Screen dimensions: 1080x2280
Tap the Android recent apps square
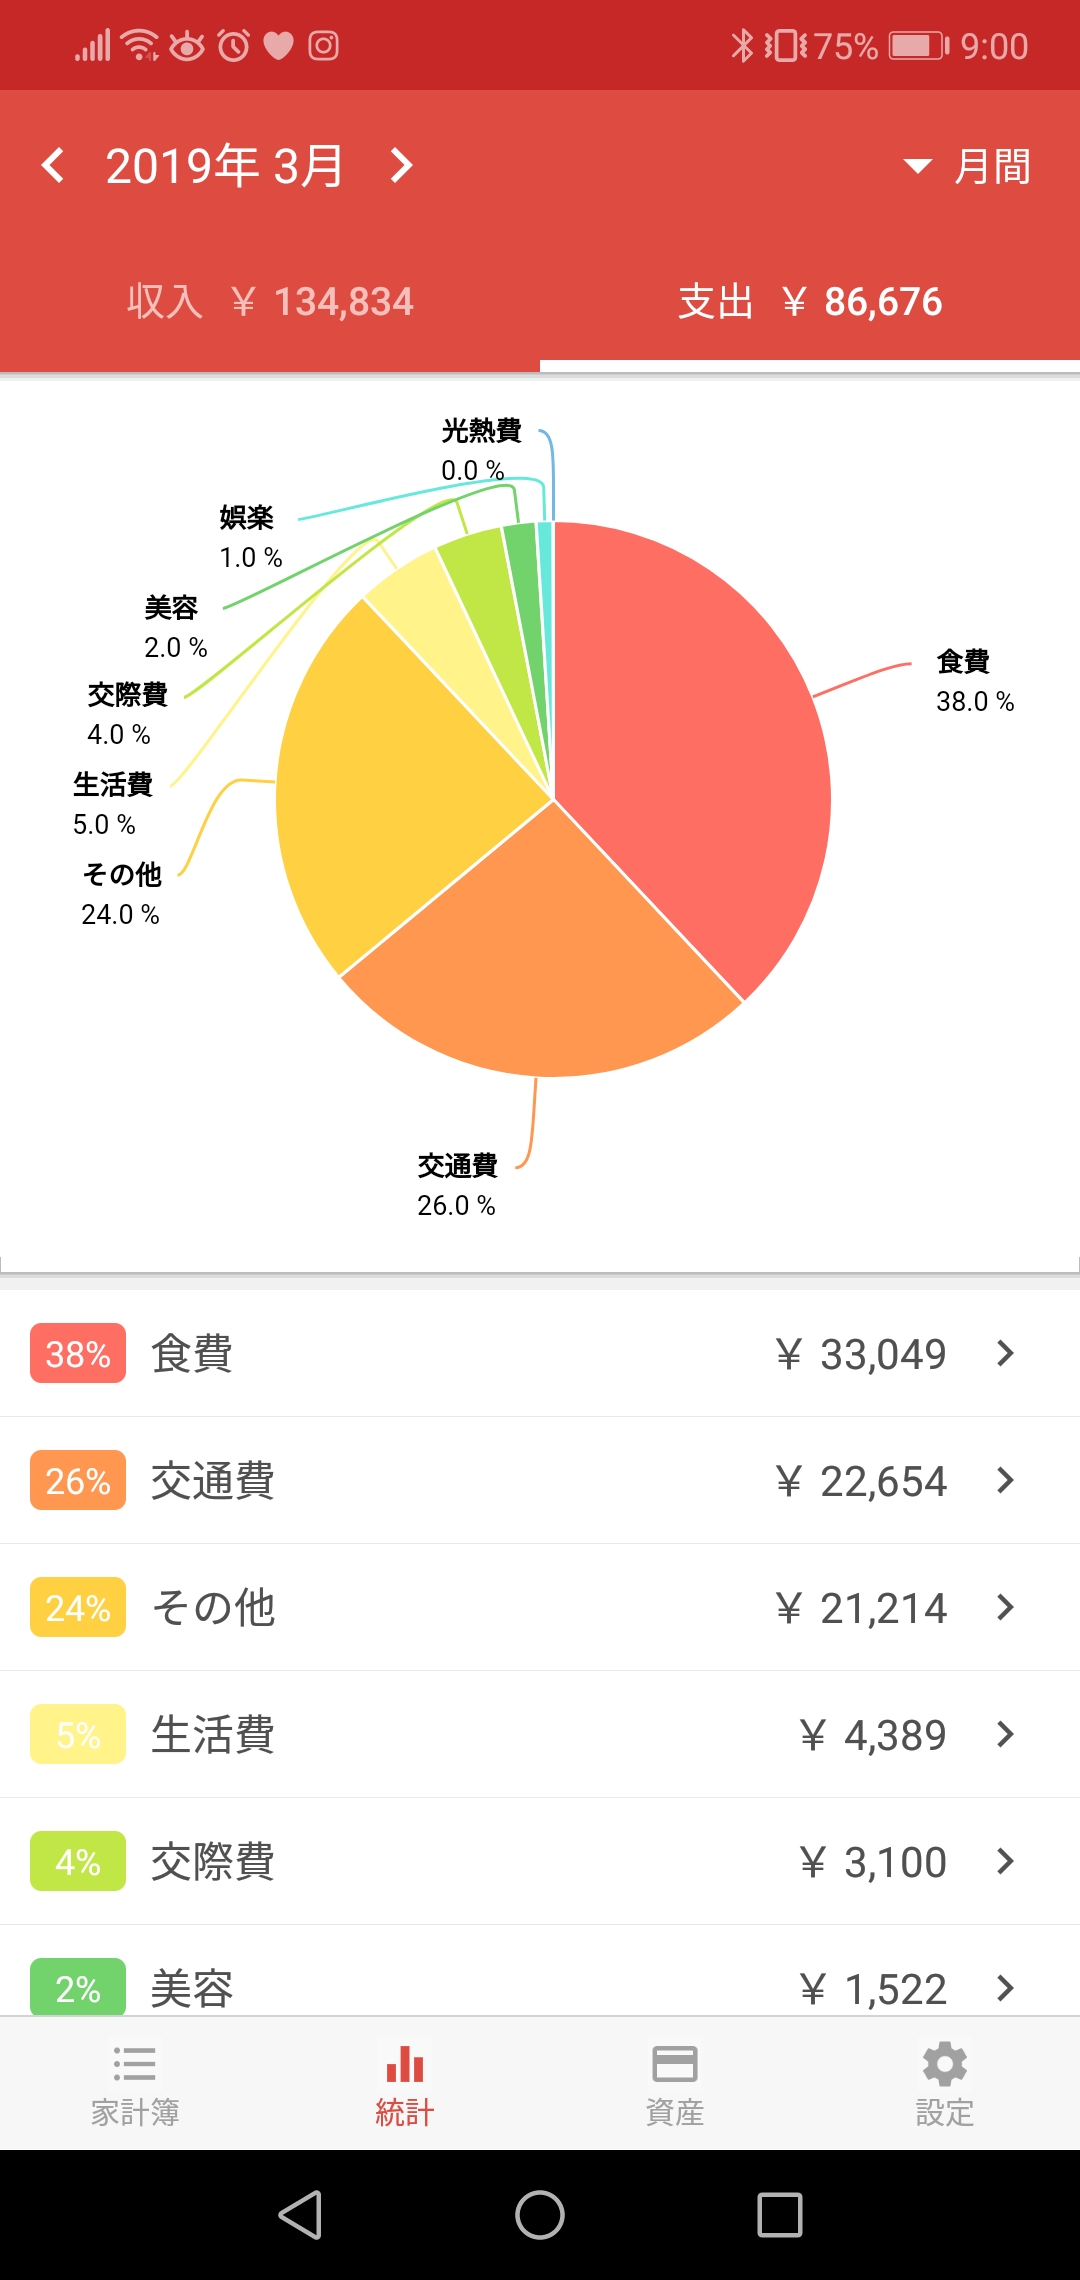[x=780, y=2215]
